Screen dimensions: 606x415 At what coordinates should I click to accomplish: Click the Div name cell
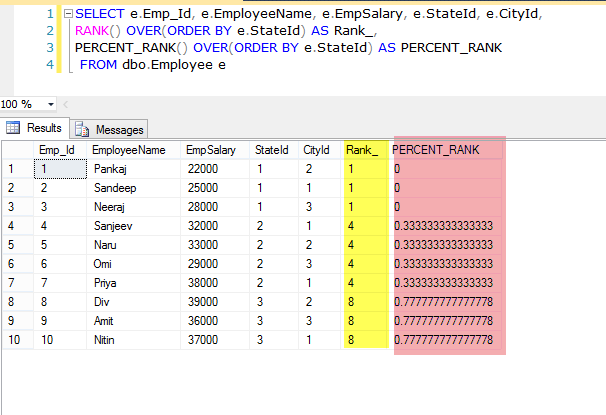133,302
